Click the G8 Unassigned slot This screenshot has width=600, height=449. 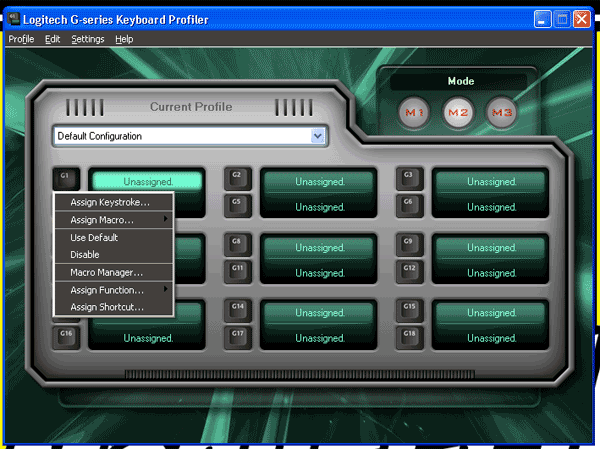click(x=320, y=248)
